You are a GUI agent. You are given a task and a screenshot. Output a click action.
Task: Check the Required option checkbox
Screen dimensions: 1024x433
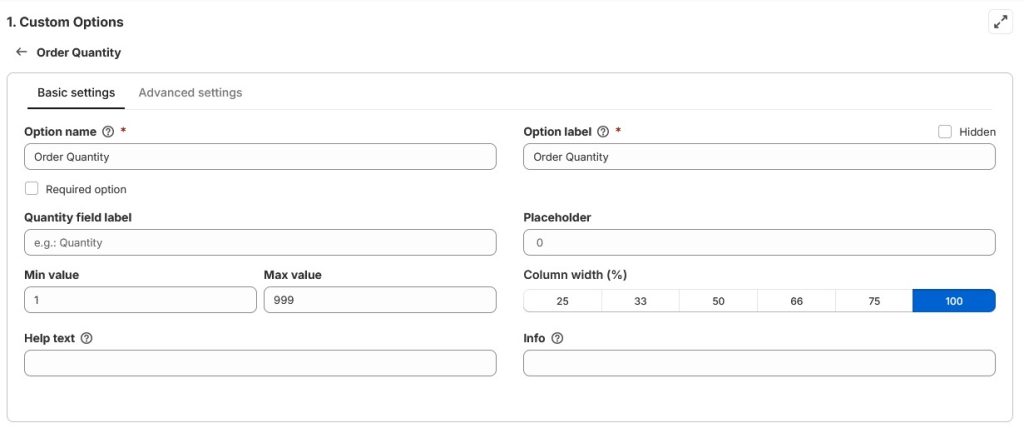(x=32, y=189)
